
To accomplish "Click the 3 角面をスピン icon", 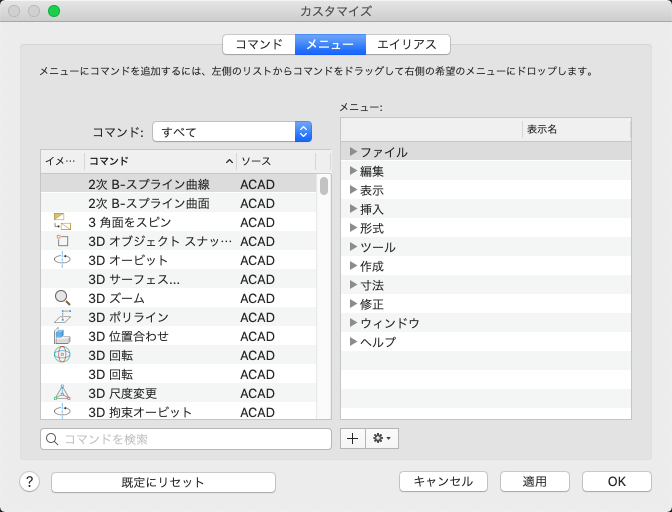I will tap(61, 222).
